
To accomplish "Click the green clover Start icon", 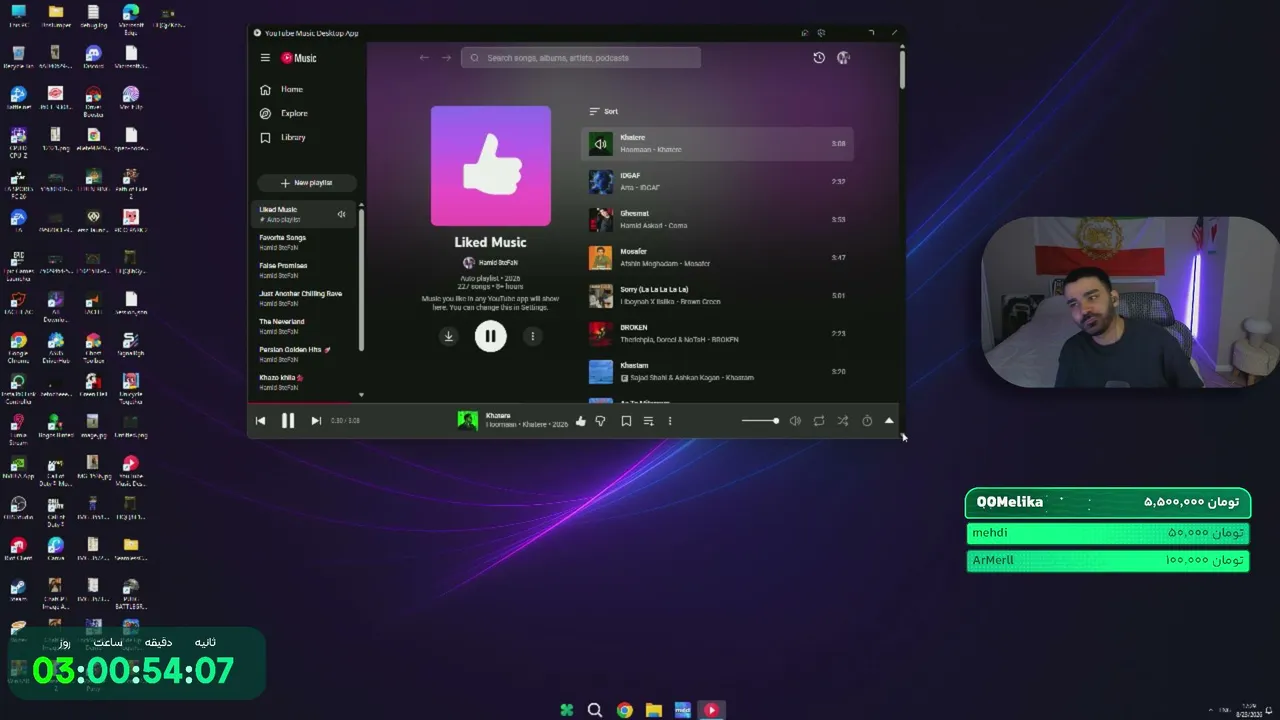I will click(x=566, y=710).
